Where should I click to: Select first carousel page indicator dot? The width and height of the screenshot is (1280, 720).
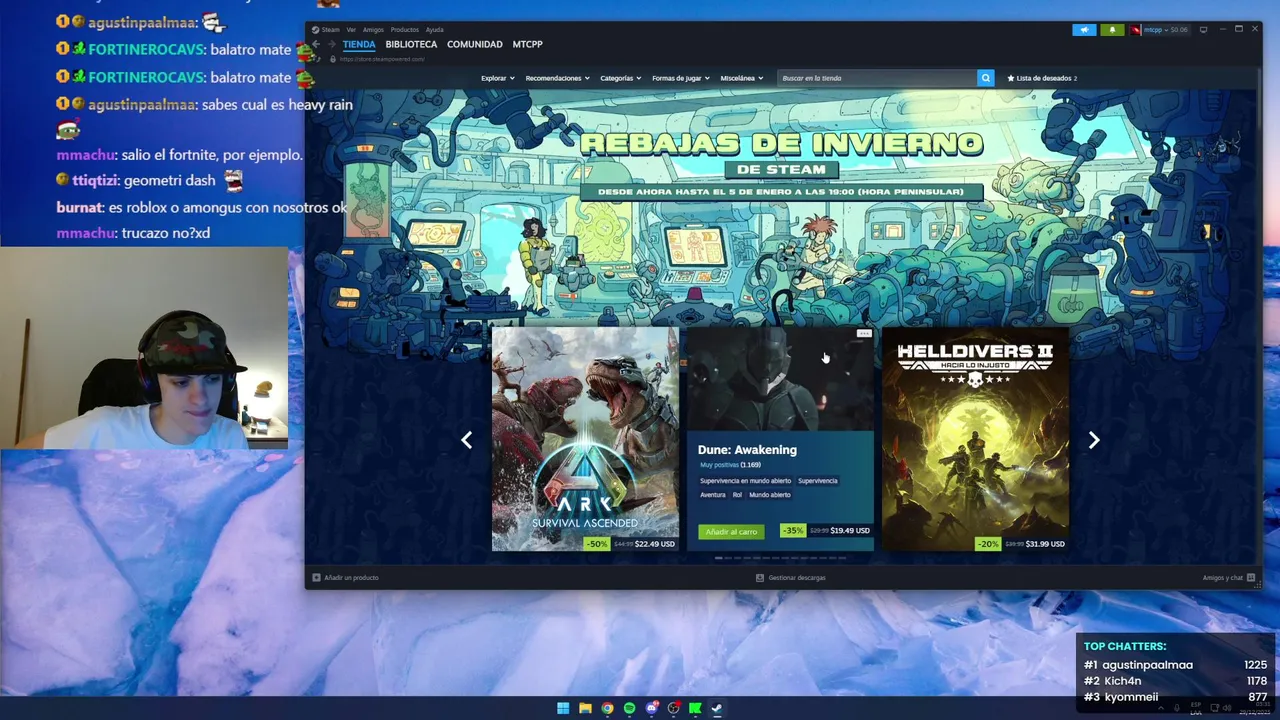tap(719, 558)
